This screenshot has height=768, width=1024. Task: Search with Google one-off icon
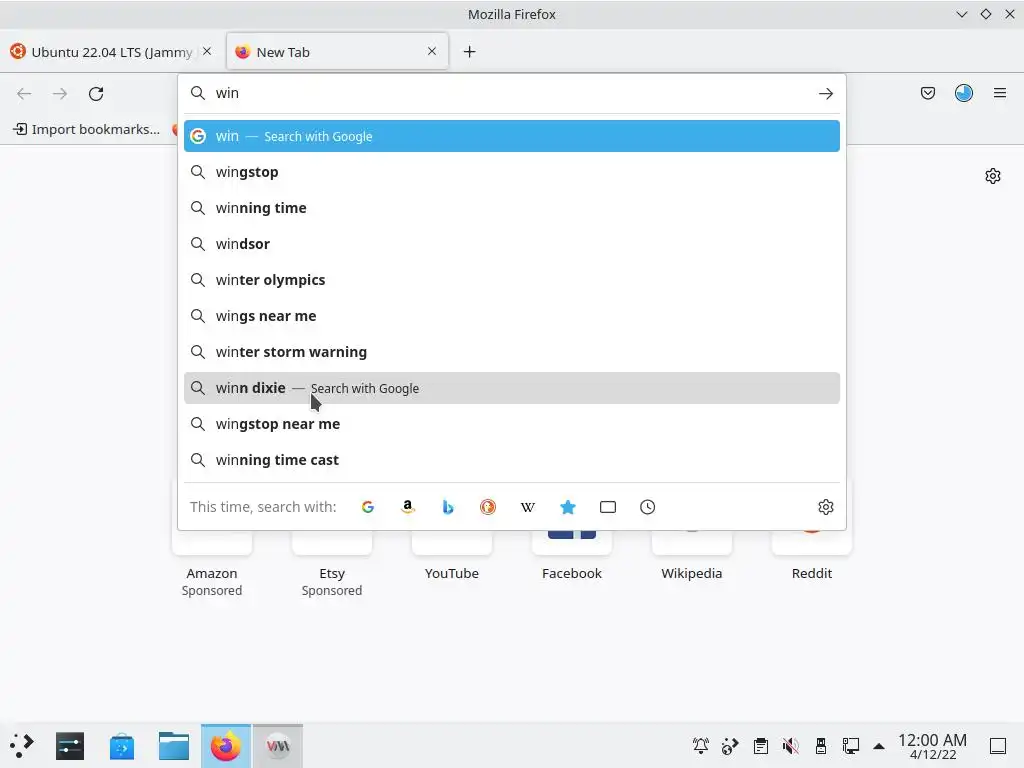(368, 507)
